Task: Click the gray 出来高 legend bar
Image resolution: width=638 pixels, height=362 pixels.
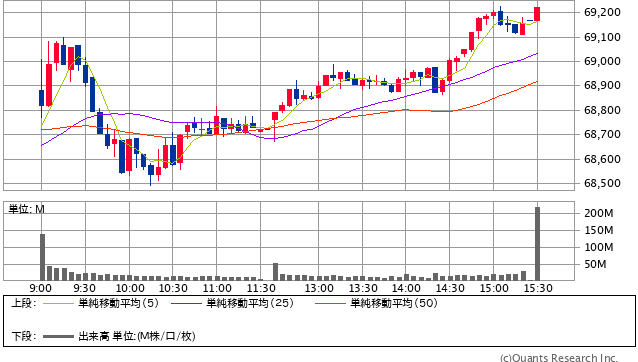Action: (x=59, y=336)
